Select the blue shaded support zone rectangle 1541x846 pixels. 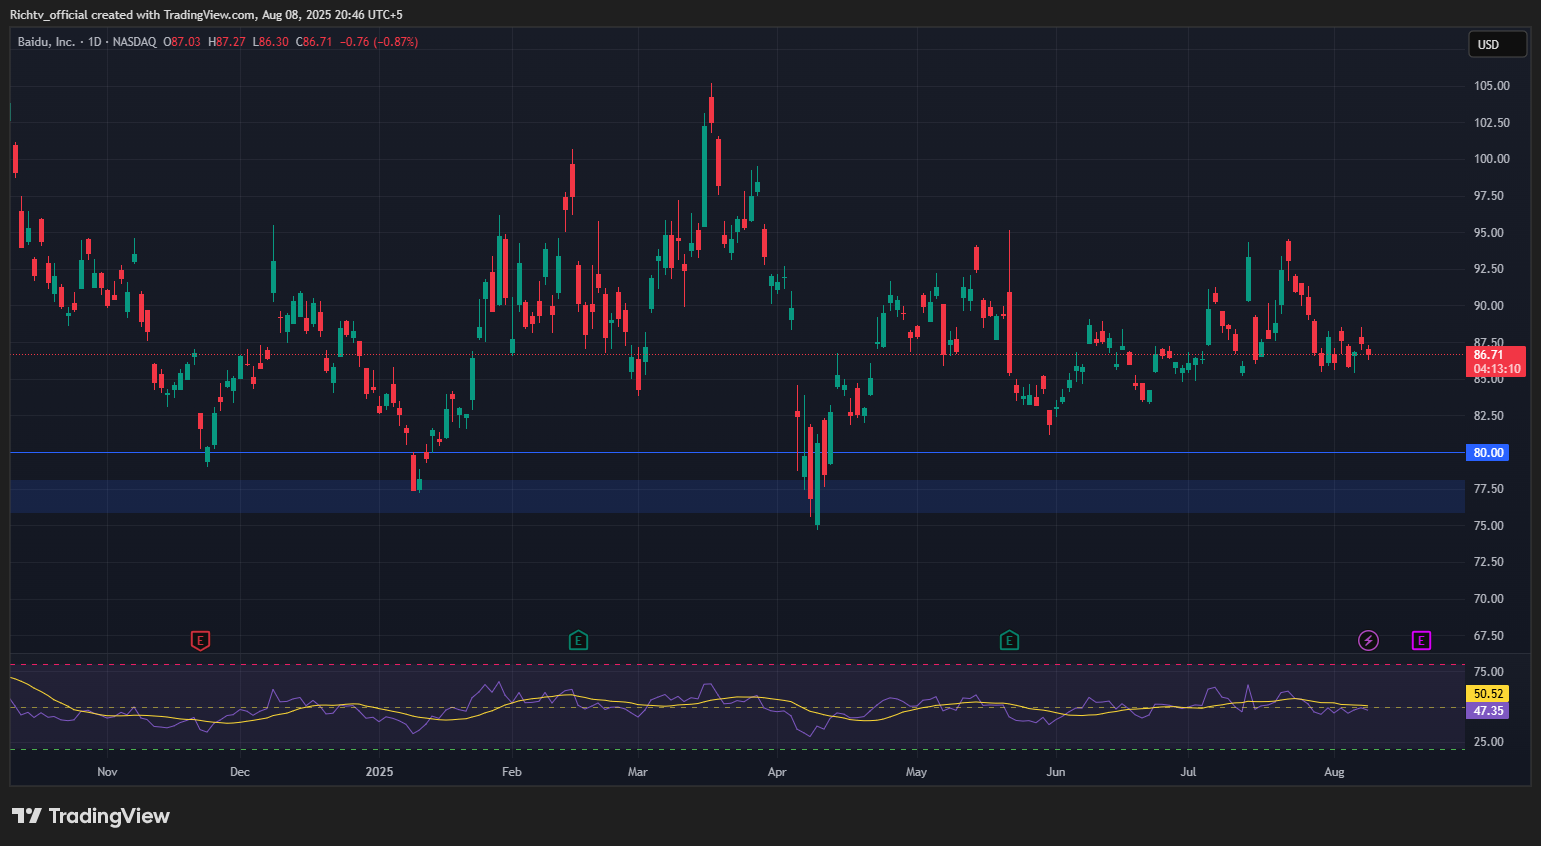pos(700,497)
